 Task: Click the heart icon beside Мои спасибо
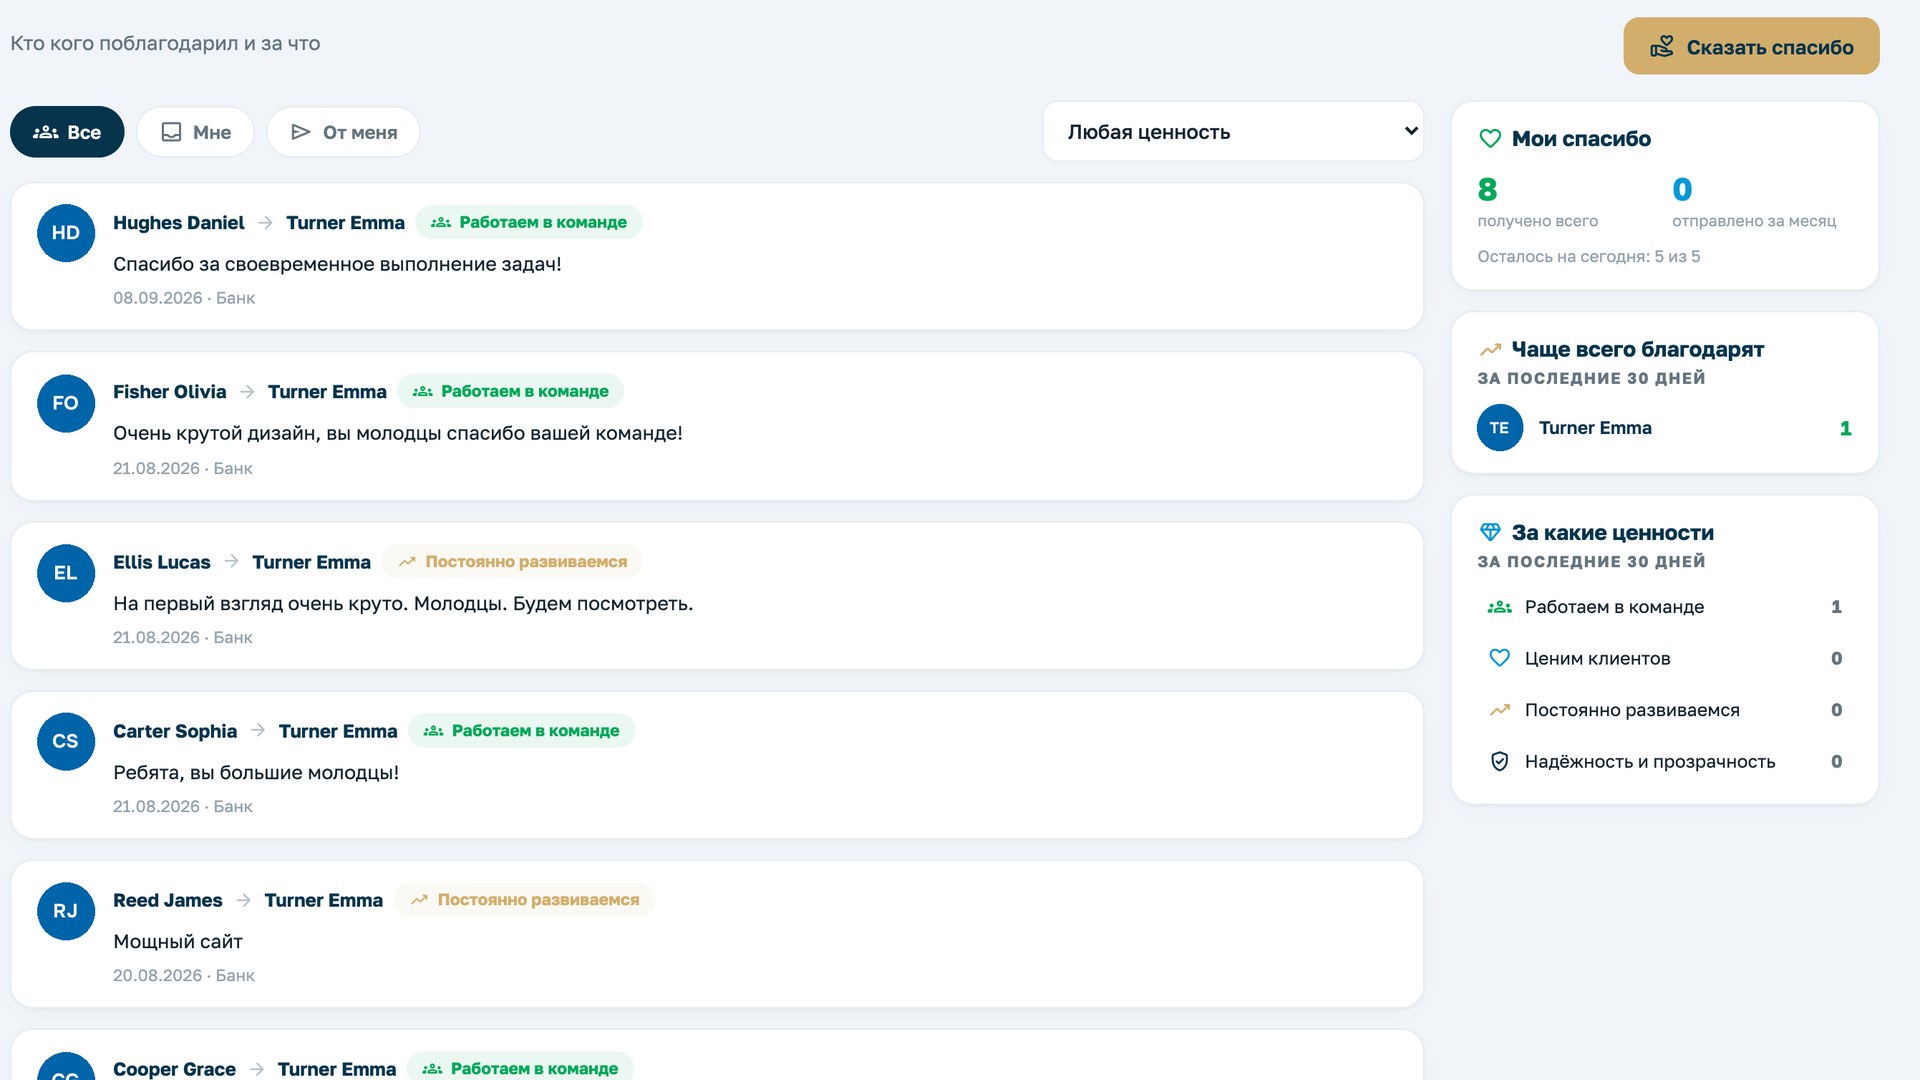[x=1490, y=139]
